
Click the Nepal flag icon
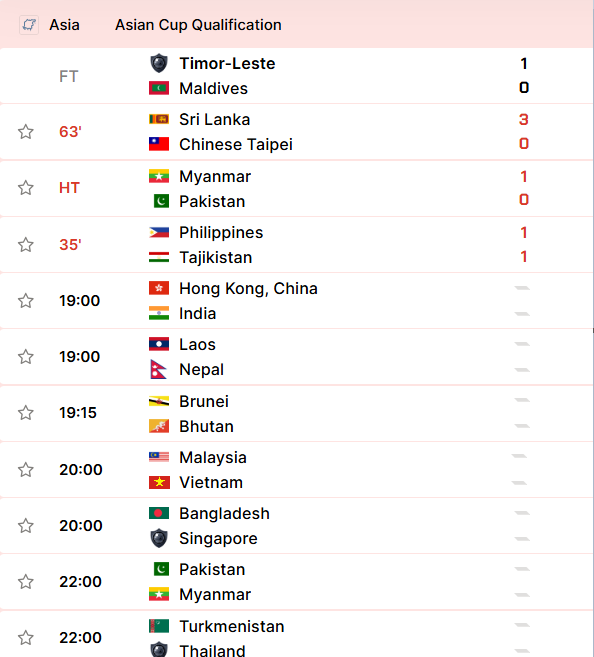pyautogui.click(x=159, y=370)
